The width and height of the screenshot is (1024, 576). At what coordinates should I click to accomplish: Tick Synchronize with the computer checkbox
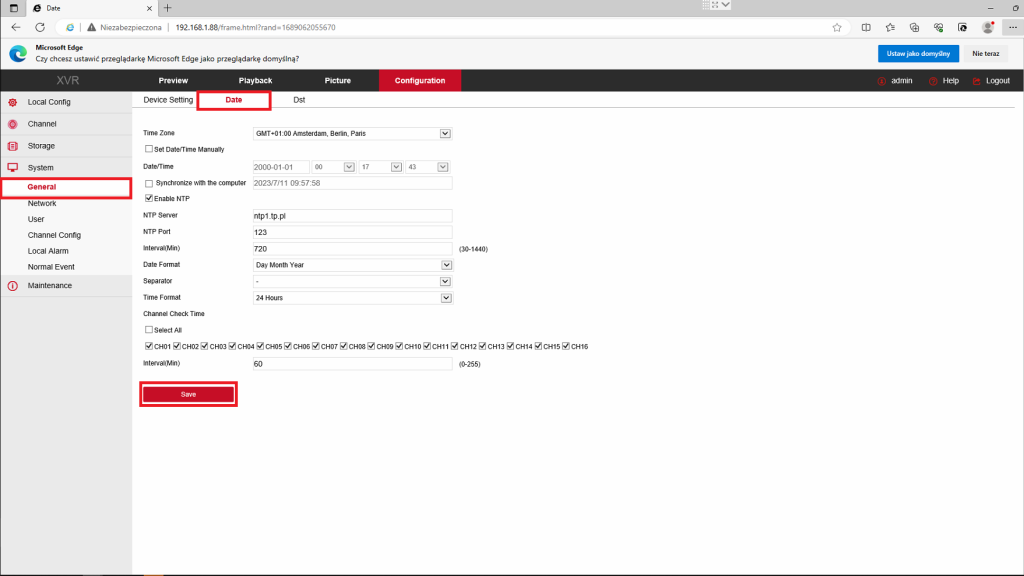149,184
